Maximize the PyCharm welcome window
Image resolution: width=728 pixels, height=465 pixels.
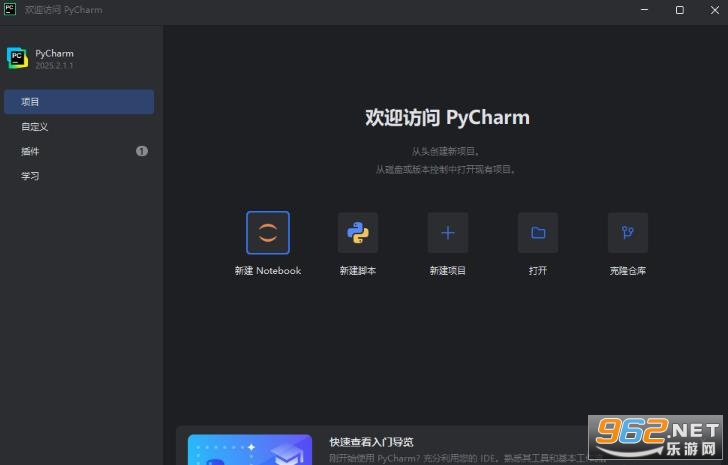(680, 10)
